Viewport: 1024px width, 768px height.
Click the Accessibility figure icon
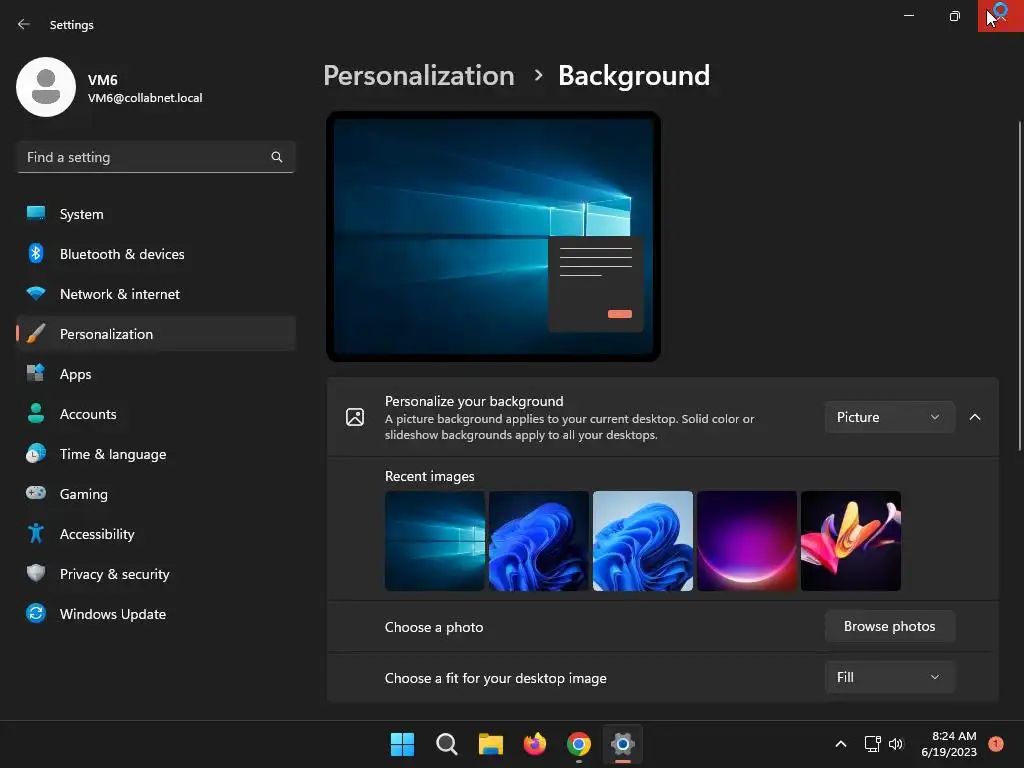[36, 534]
